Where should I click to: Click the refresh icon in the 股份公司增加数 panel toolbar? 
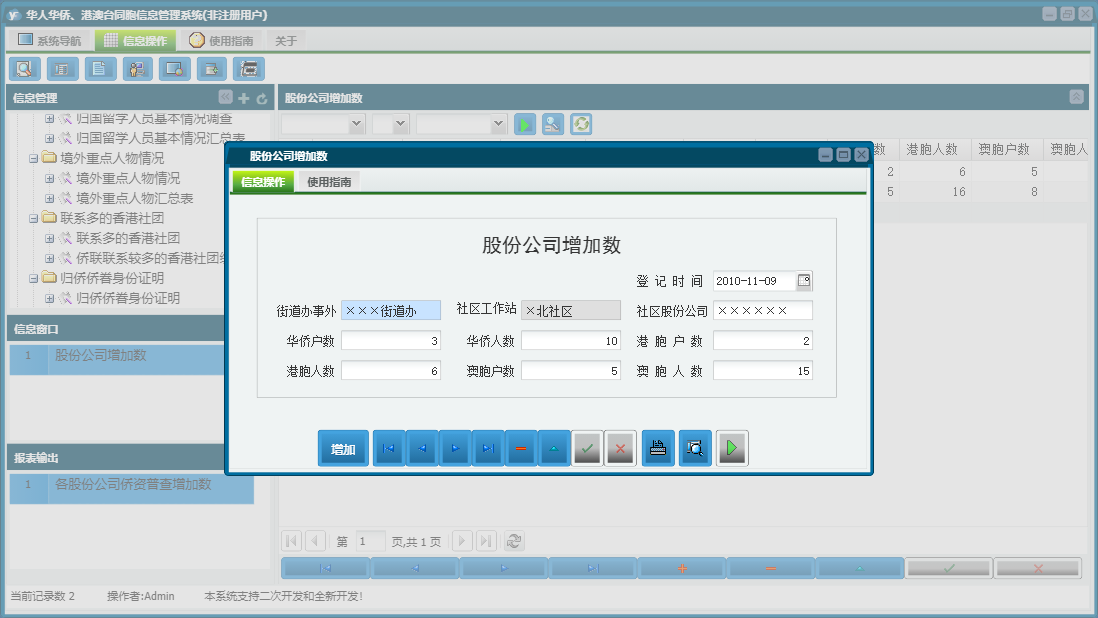click(x=583, y=124)
